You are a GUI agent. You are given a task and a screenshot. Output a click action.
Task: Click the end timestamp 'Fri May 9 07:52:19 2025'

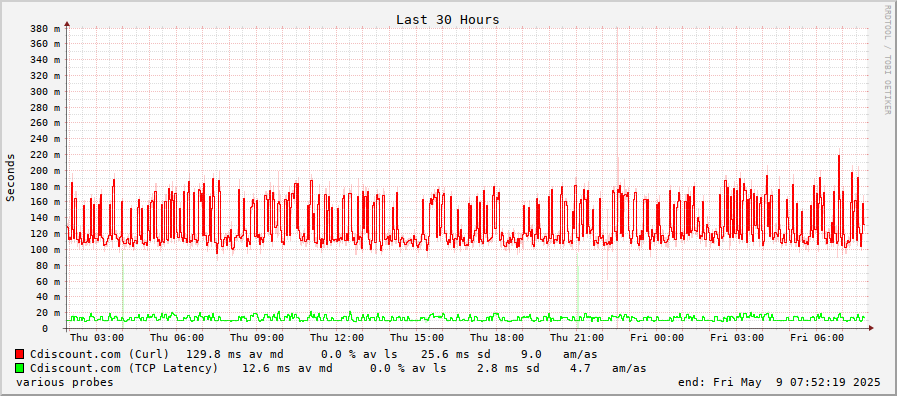pos(797,382)
